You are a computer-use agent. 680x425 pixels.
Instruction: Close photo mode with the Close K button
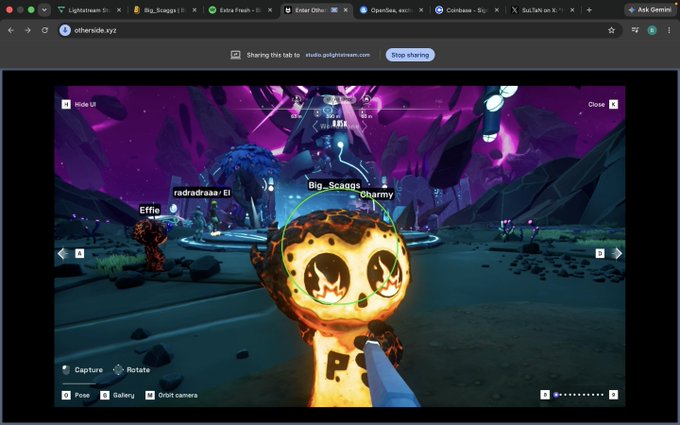coord(602,105)
